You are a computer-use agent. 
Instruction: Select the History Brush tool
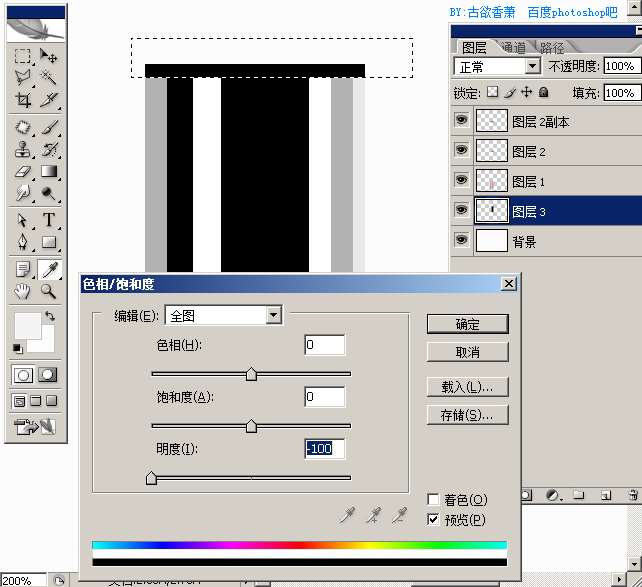coord(48,149)
